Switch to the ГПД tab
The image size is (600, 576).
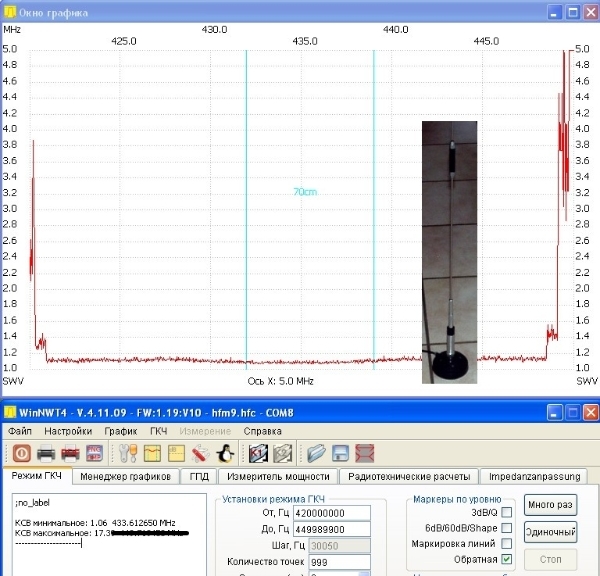199,476
